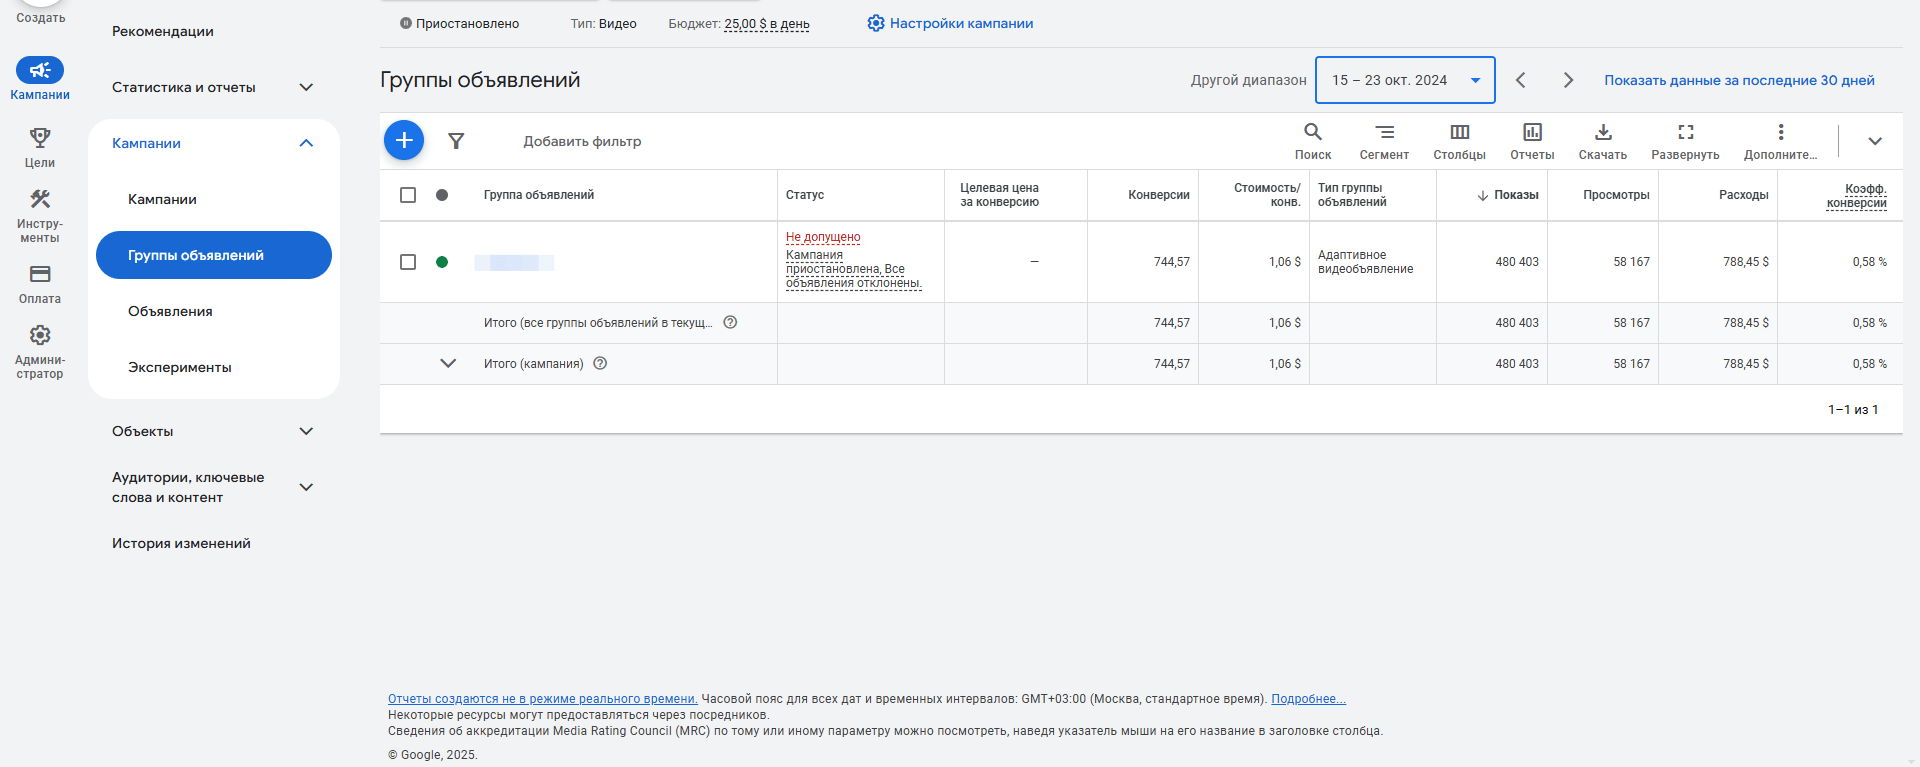Open Columns (Столбцы) settings

click(x=1459, y=141)
